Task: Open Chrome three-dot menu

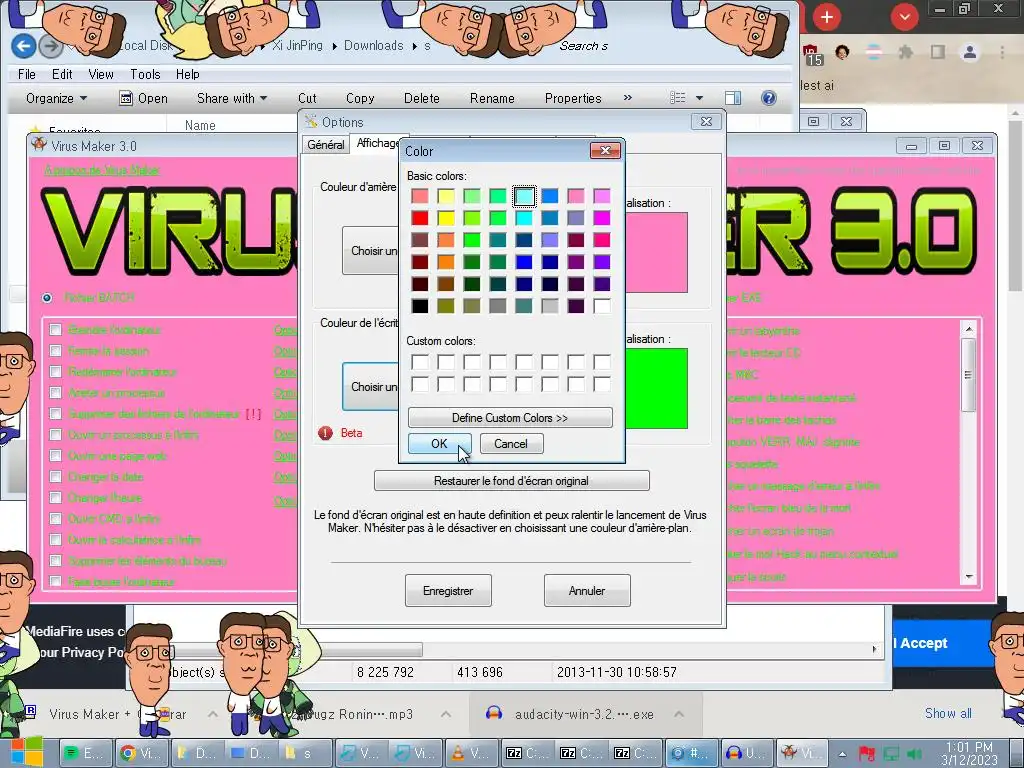Action: pyautogui.click(x=1002, y=52)
